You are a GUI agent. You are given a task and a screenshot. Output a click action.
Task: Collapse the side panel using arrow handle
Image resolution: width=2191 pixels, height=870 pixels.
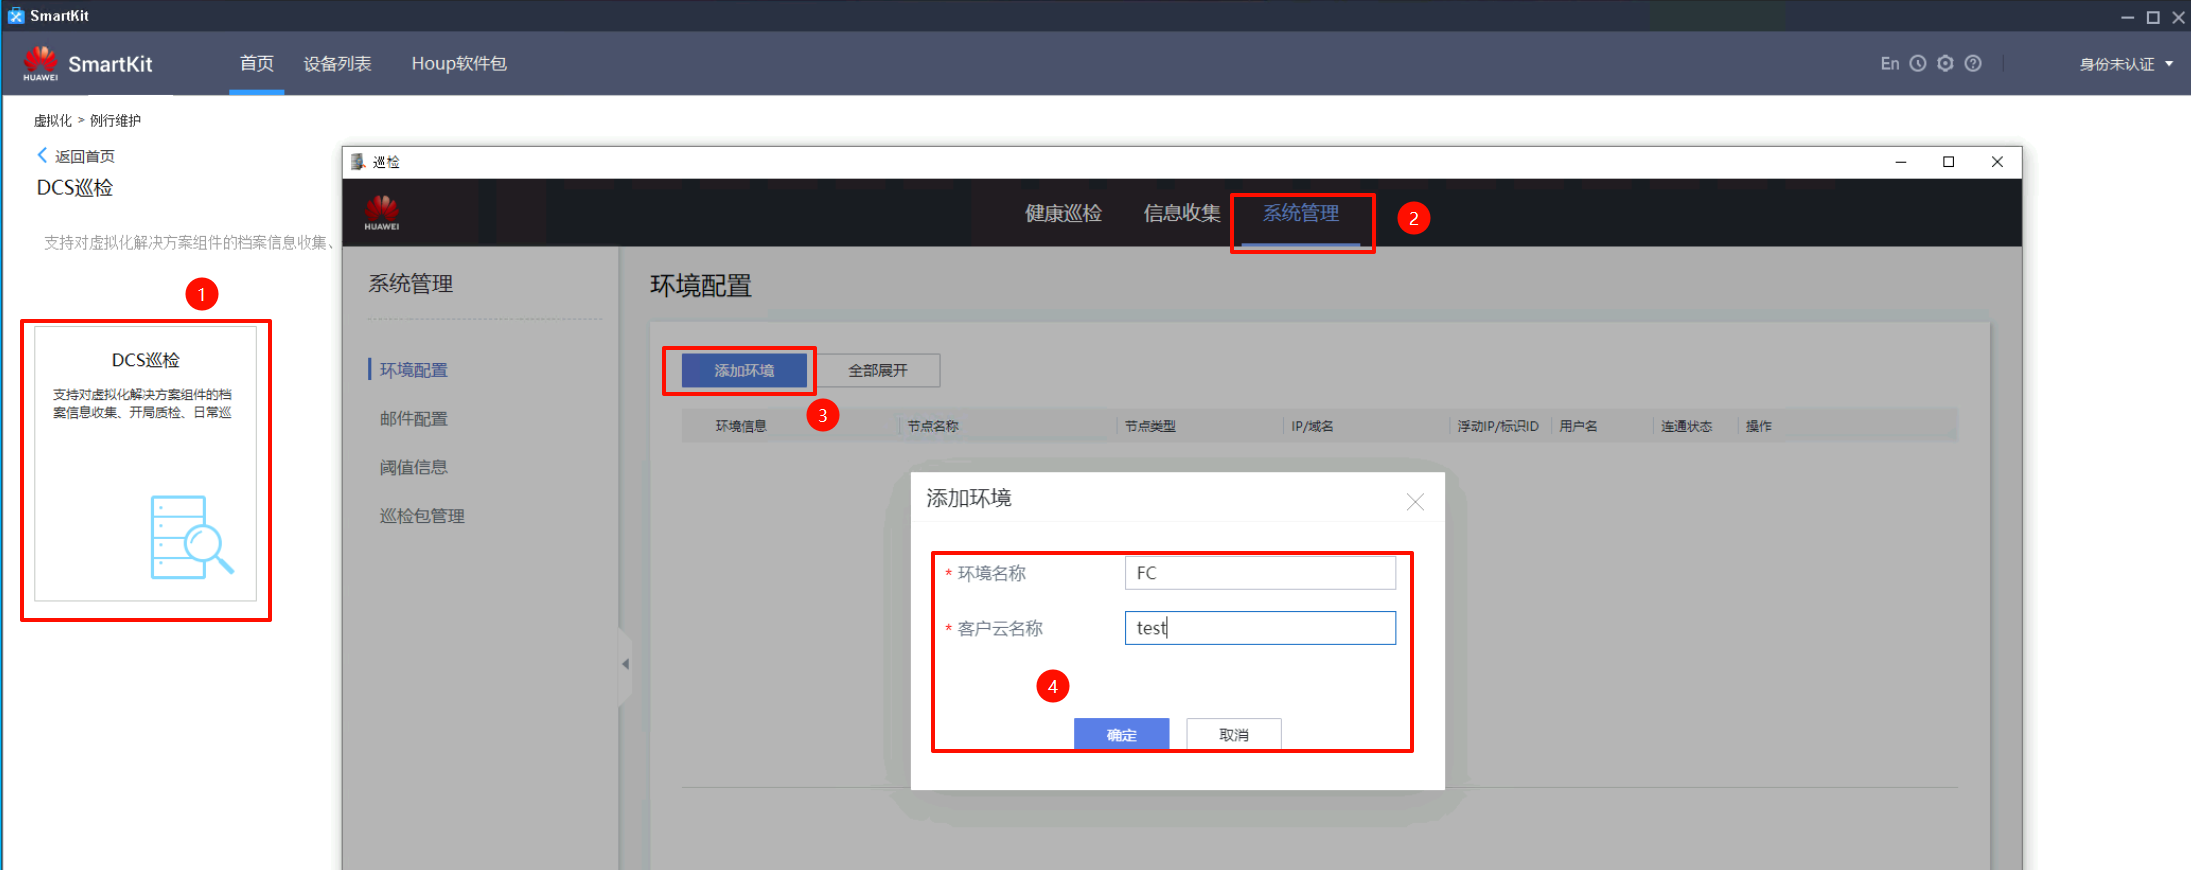pos(625,664)
